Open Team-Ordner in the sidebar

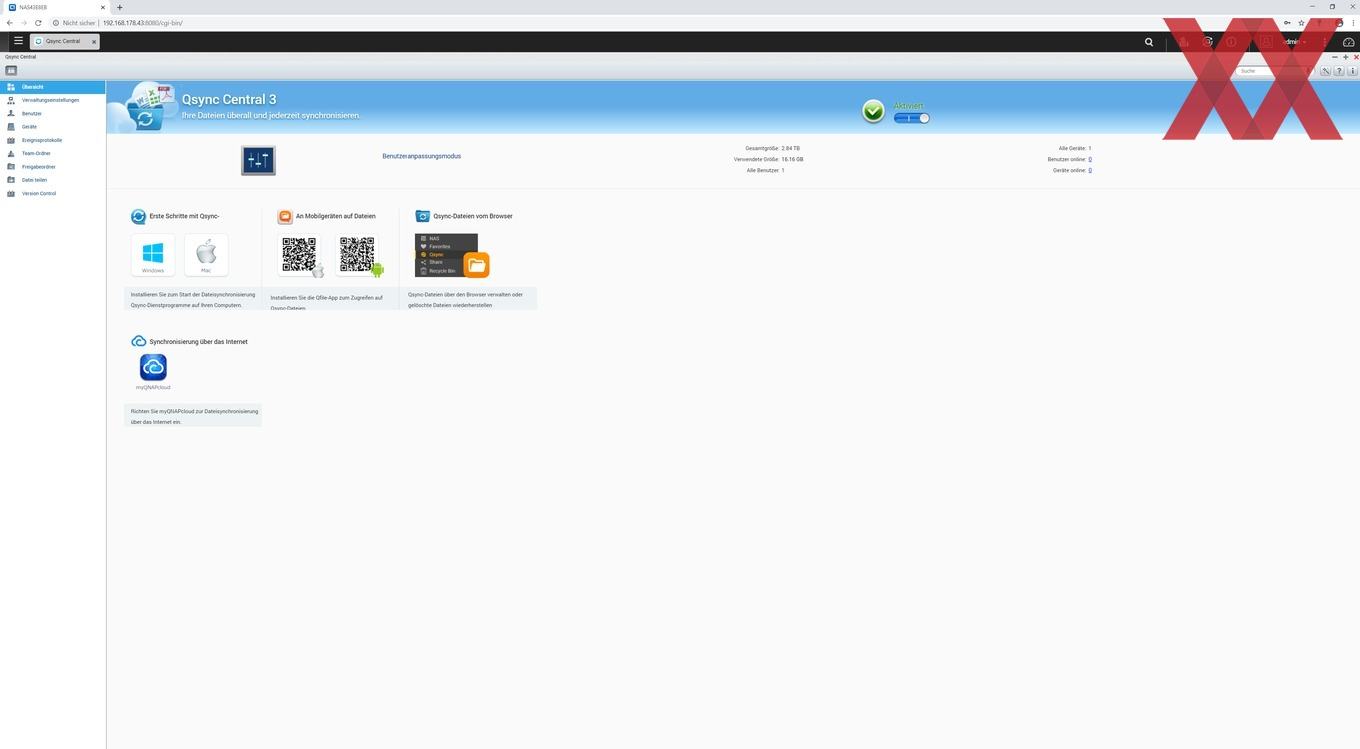(53, 153)
